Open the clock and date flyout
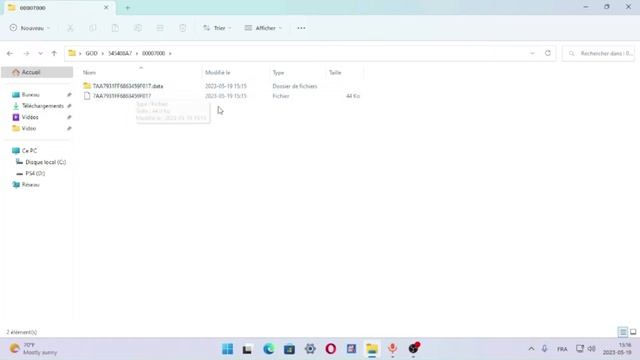Image resolution: width=640 pixels, height=360 pixels. click(x=617, y=349)
